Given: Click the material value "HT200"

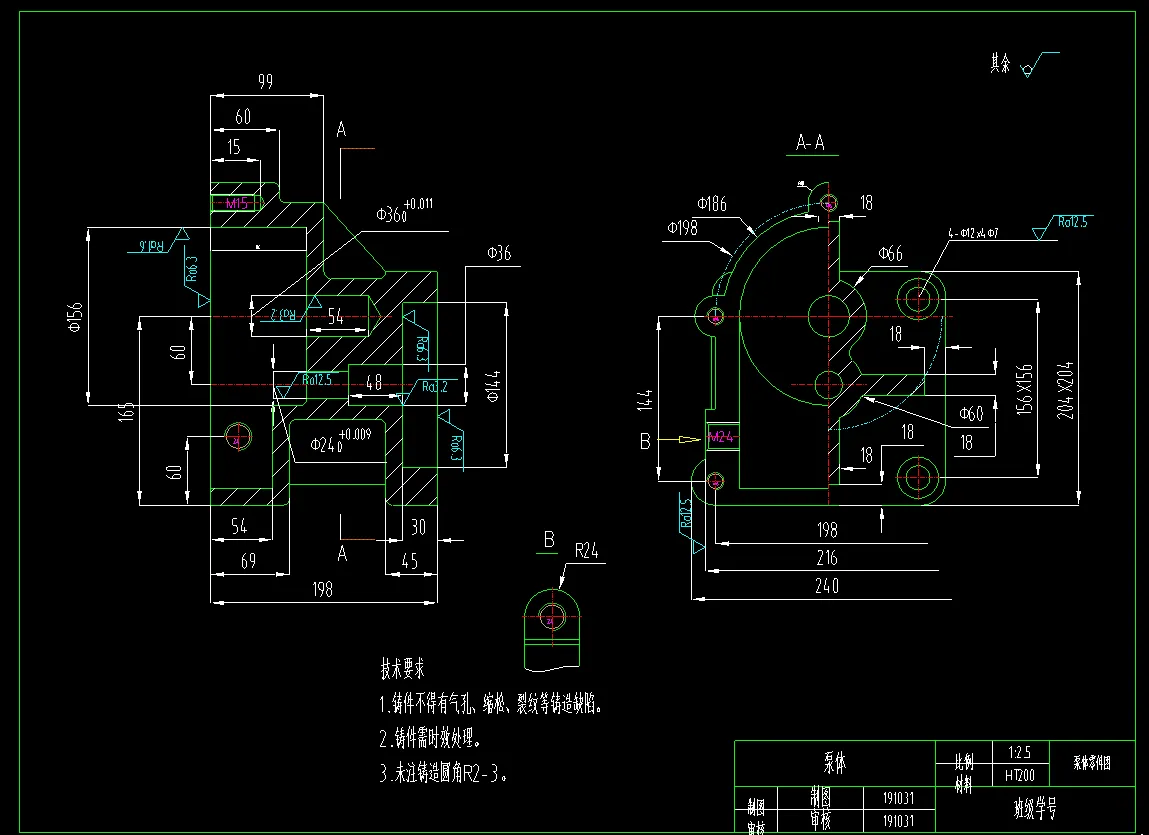Looking at the screenshot, I should tap(1019, 775).
